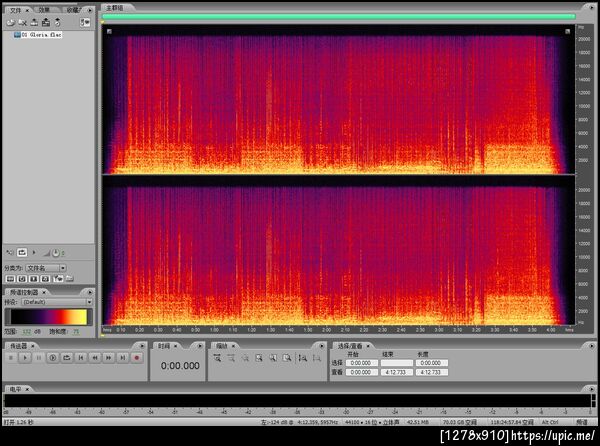Click the level meter bar
Screen dimensions: 600x446
(x=297, y=401)
